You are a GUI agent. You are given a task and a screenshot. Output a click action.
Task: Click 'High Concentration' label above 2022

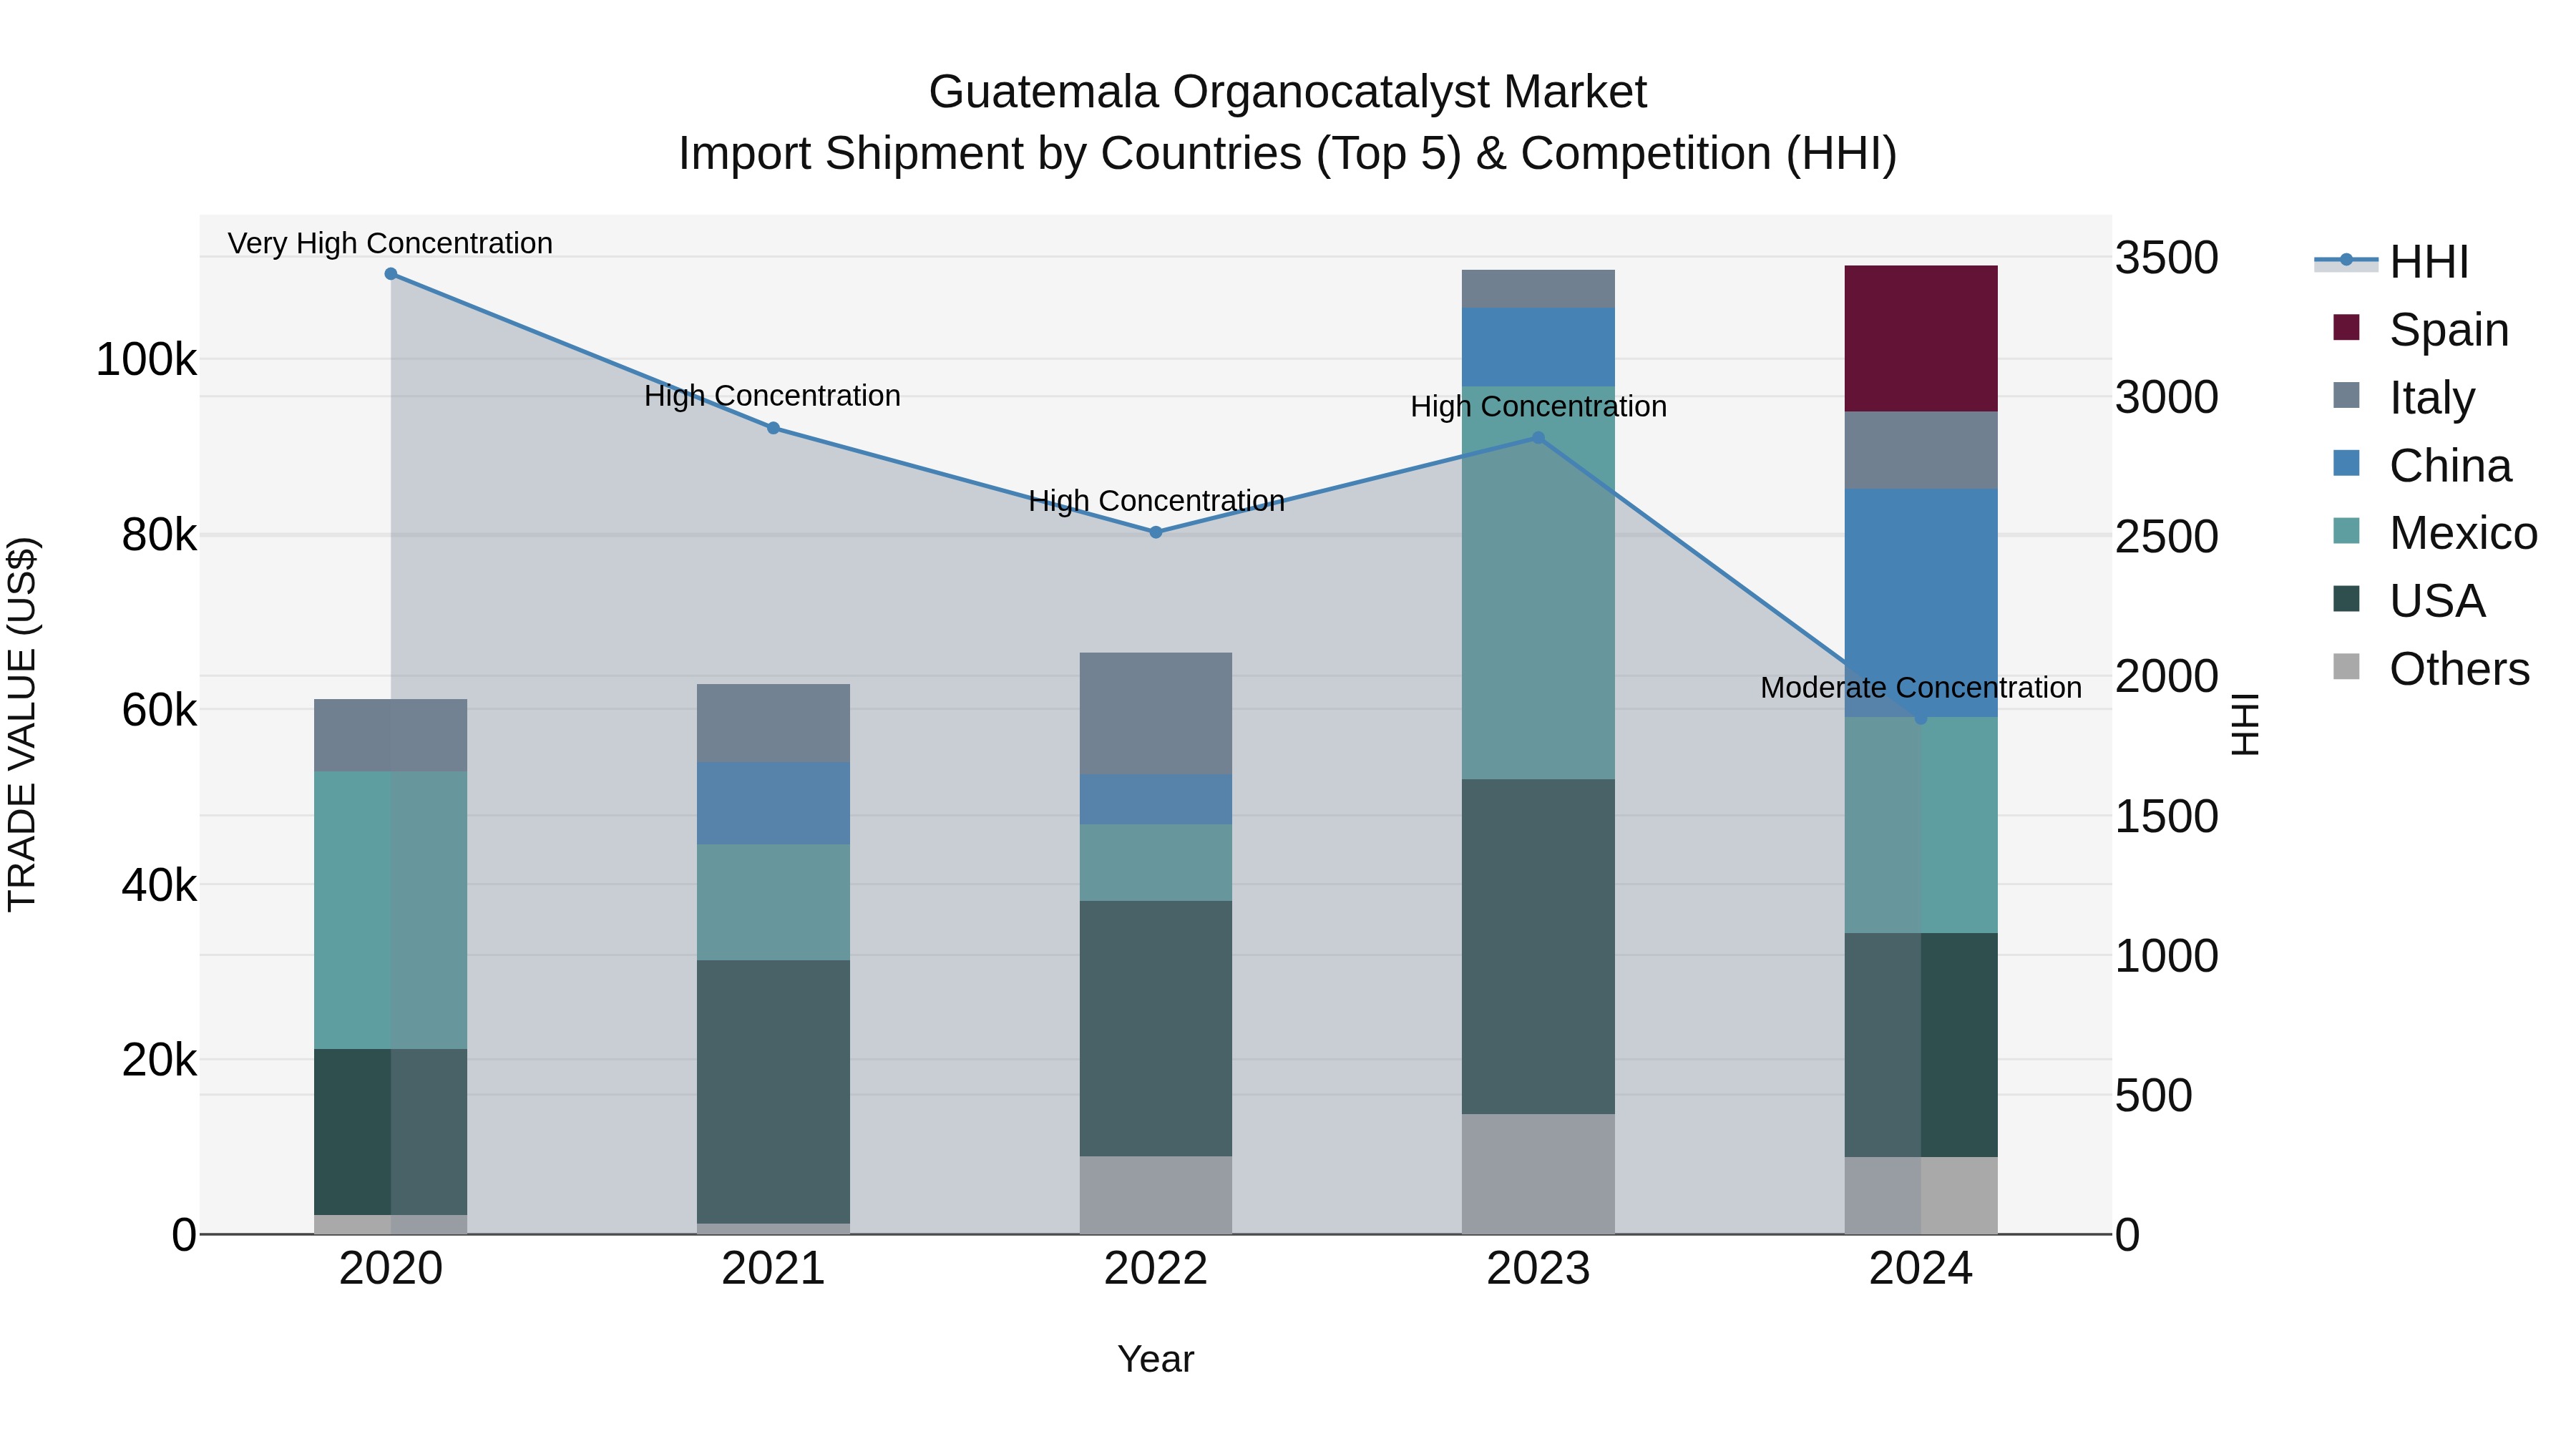pos(1157,501)
